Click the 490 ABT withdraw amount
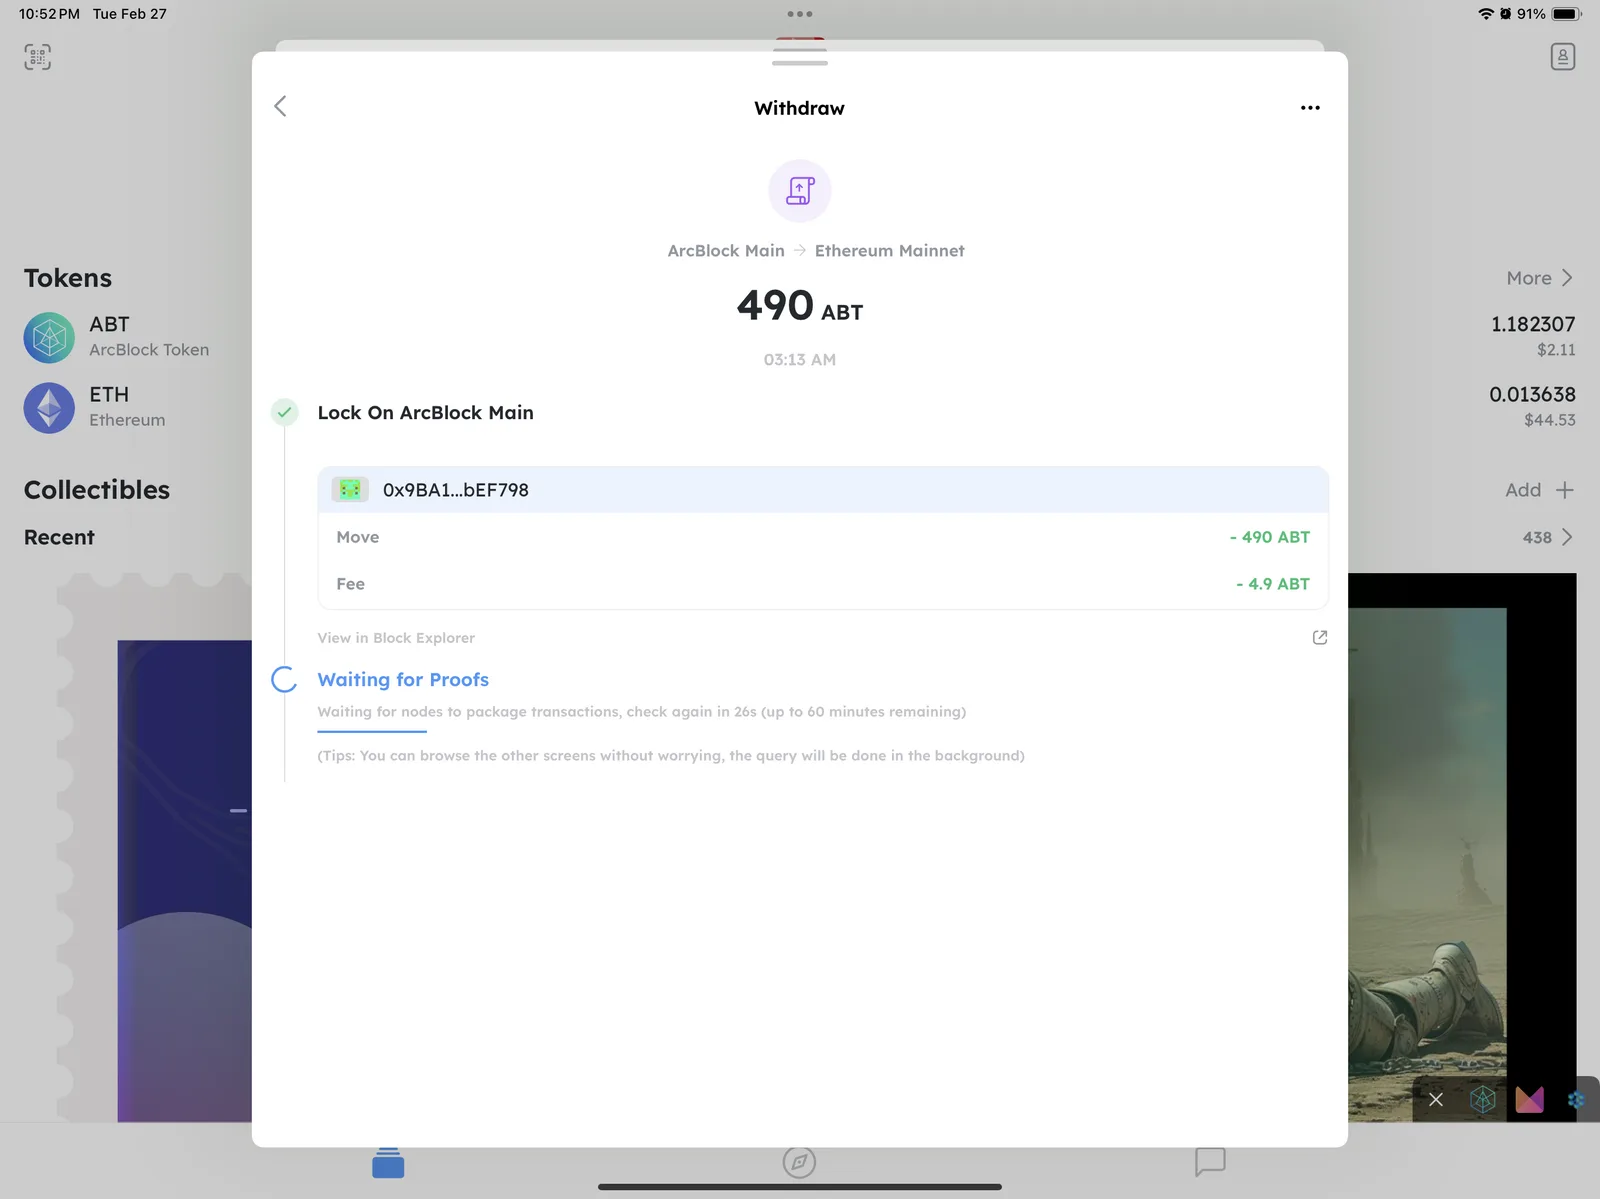 pyautogui.click(x=800, y=305)
